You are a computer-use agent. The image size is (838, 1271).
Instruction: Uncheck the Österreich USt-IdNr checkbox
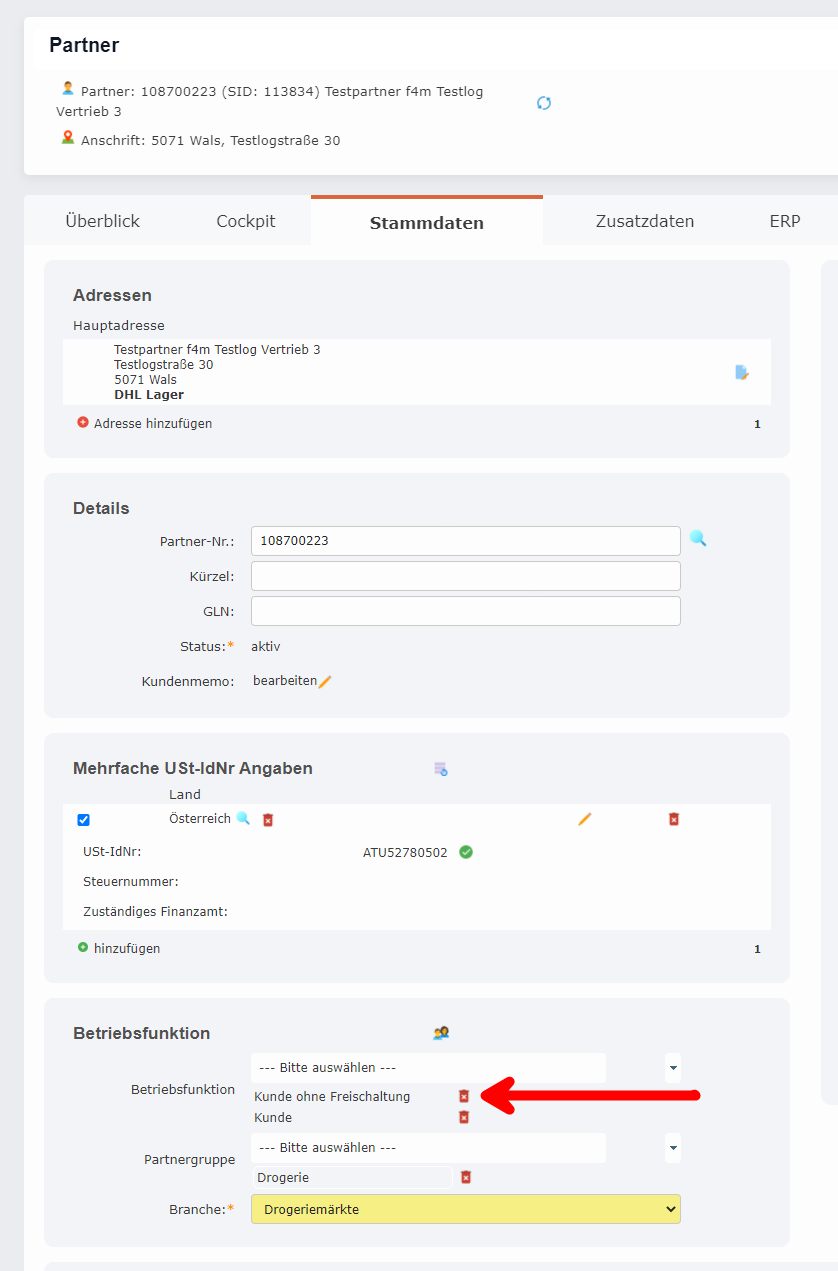click(83, 818)
